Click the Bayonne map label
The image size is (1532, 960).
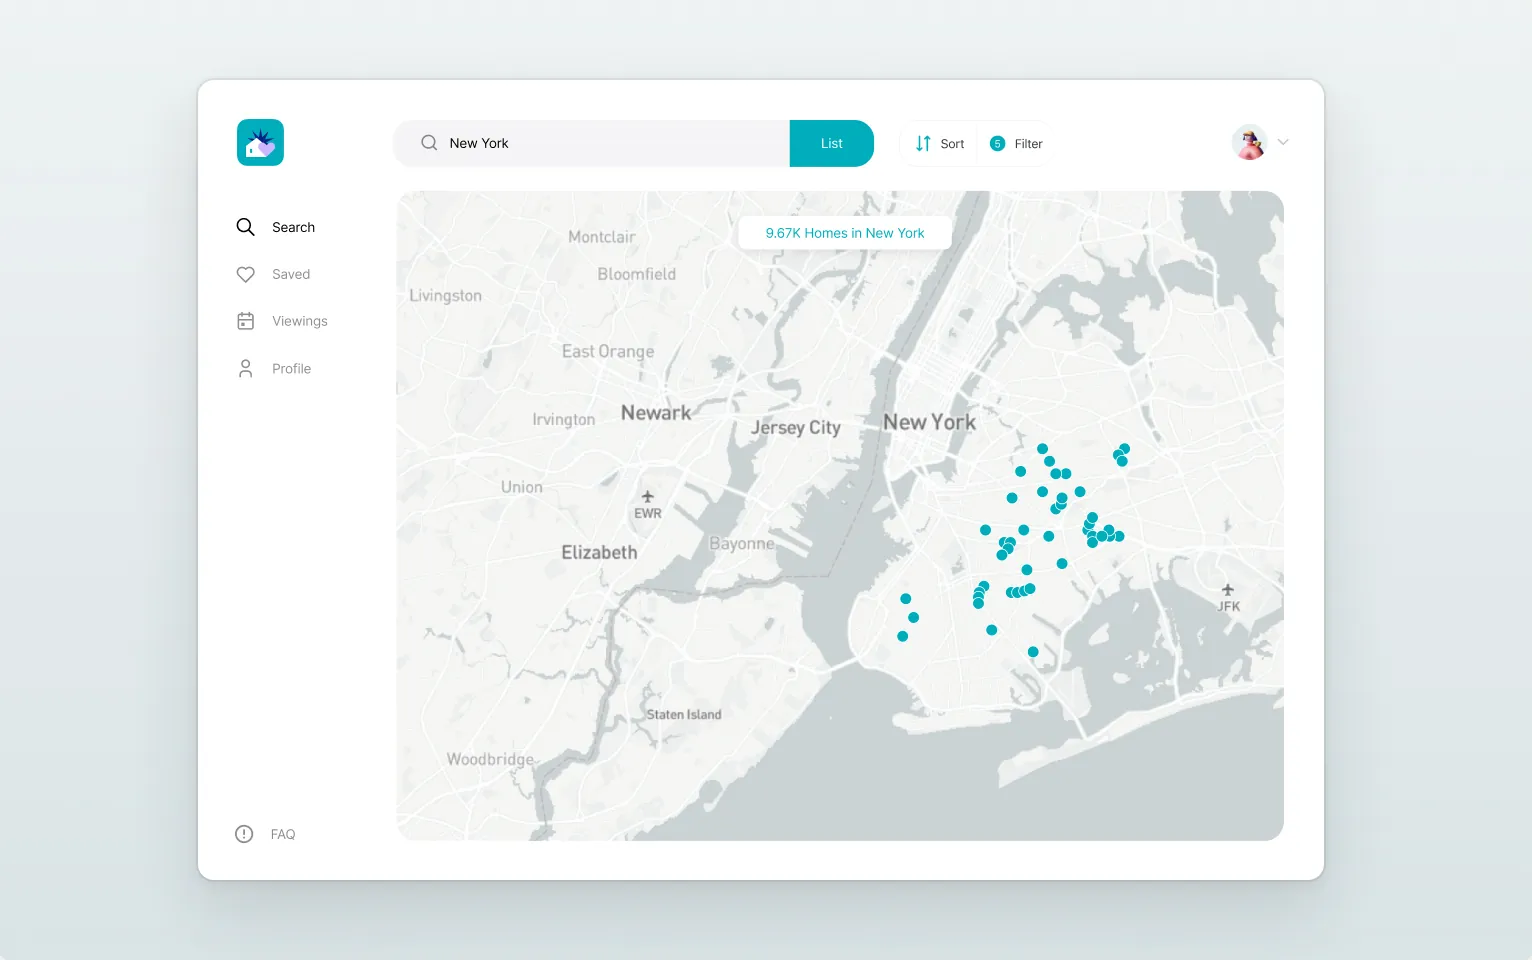742,544
